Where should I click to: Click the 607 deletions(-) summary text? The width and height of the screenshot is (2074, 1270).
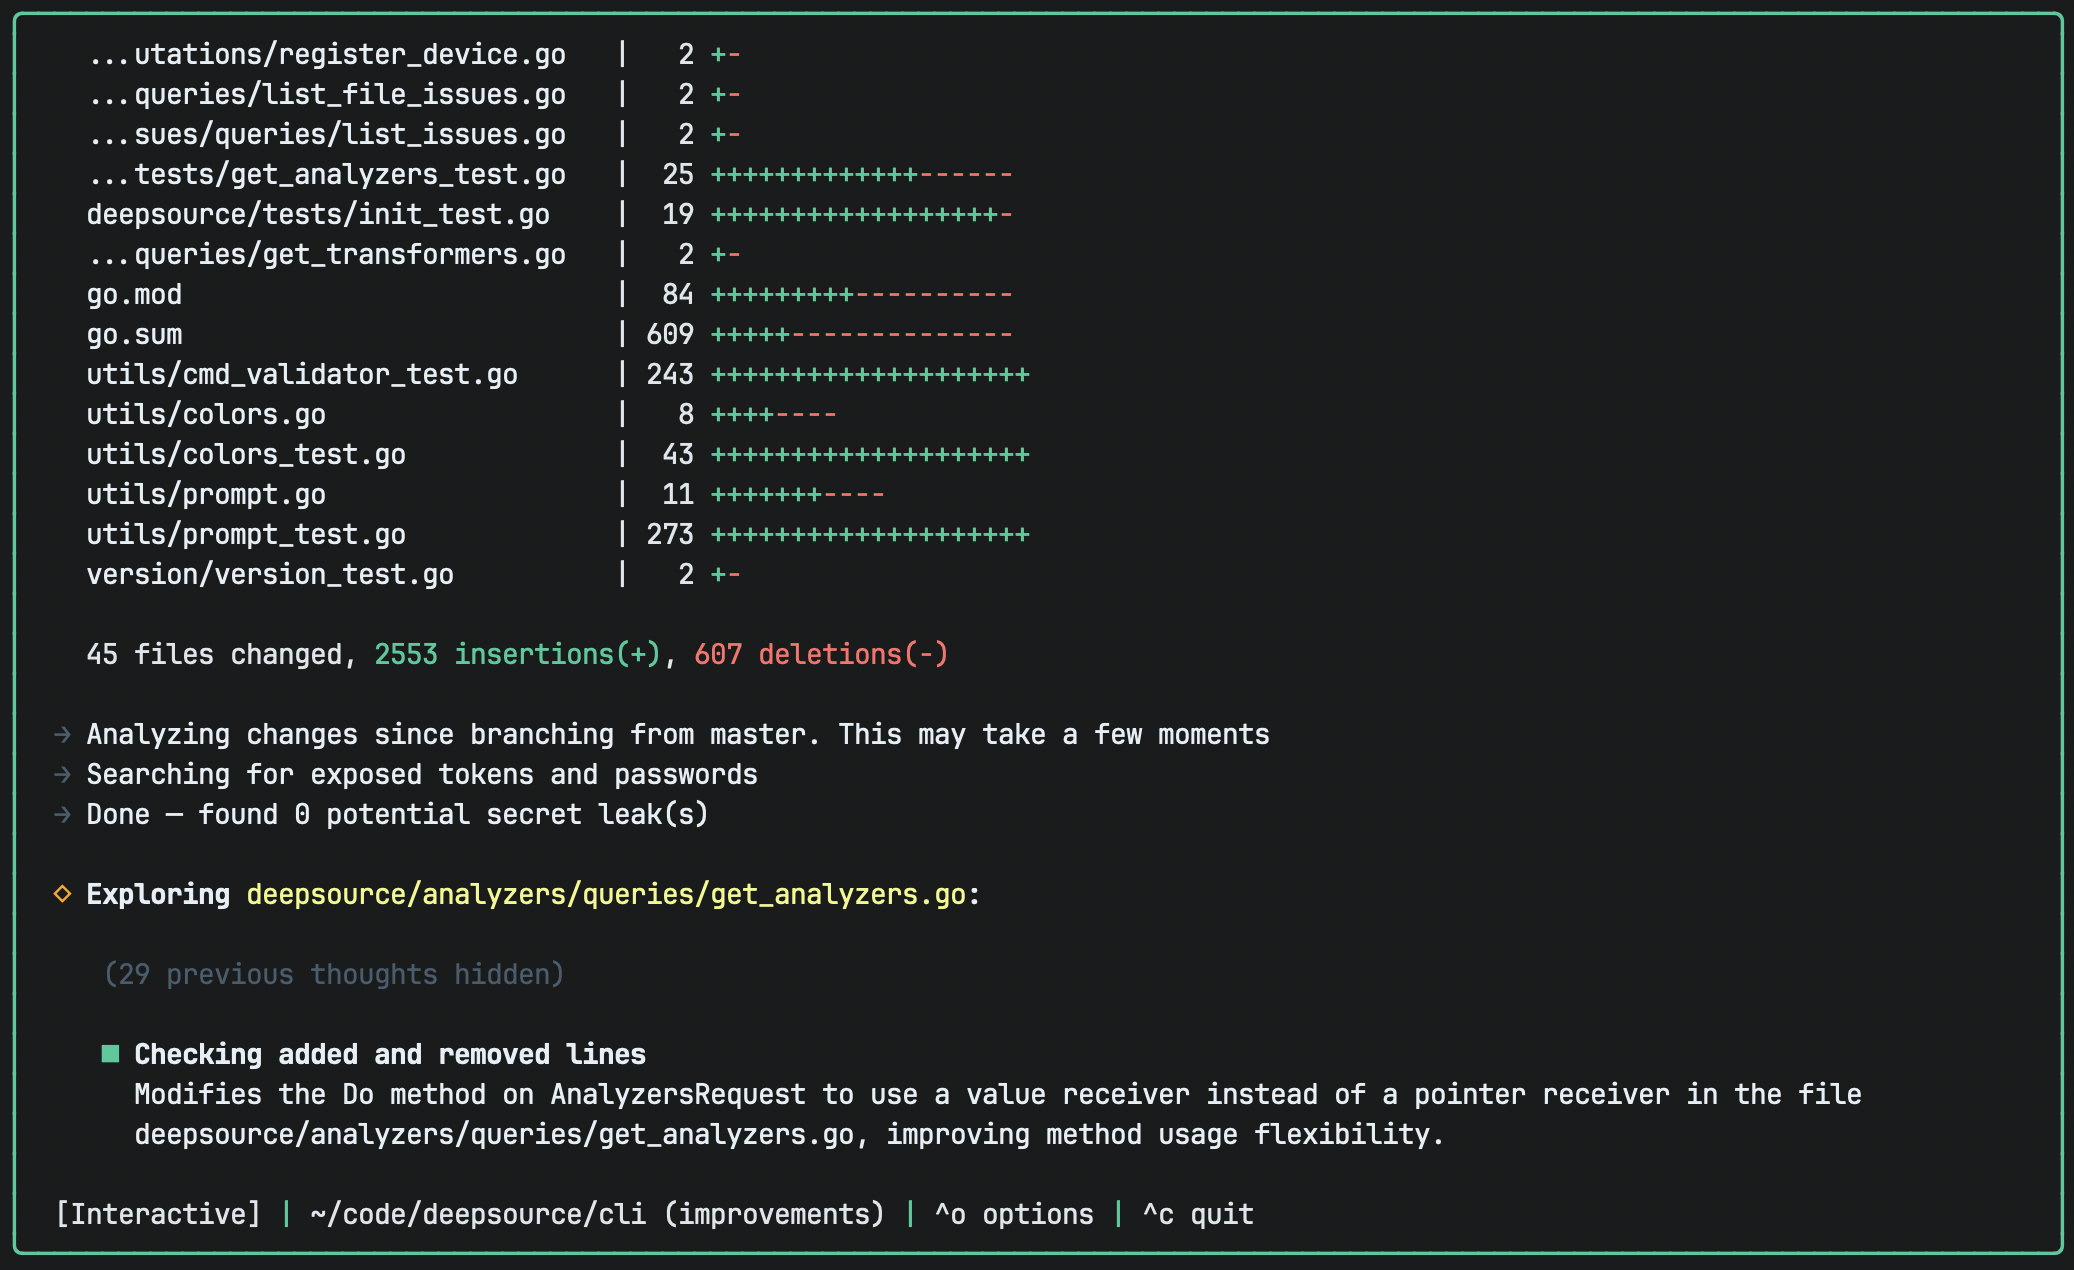pyautogui.click(x=820, y=655)
